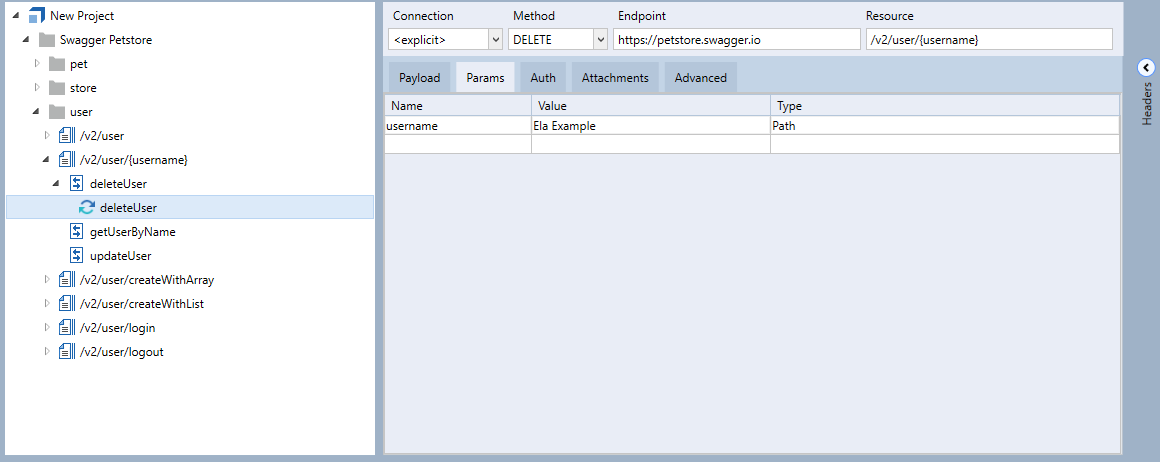Expand the store folder node
This screenshot has width=1160, height=462.
(x=37, y=87)
